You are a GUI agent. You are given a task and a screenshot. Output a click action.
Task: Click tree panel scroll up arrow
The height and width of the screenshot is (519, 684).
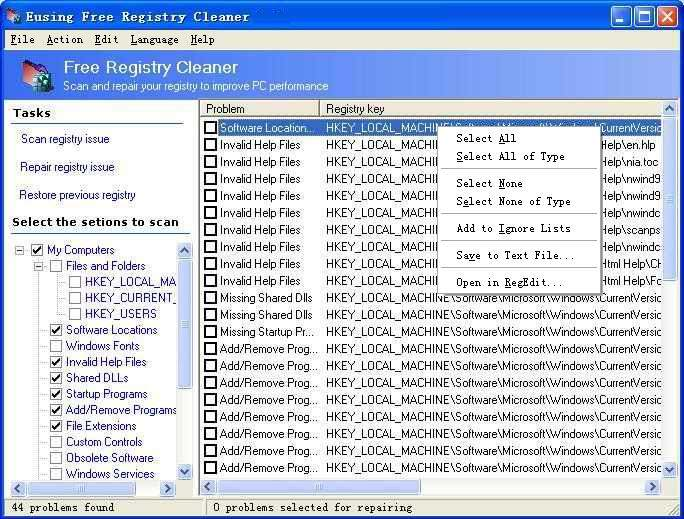(185, 250)
